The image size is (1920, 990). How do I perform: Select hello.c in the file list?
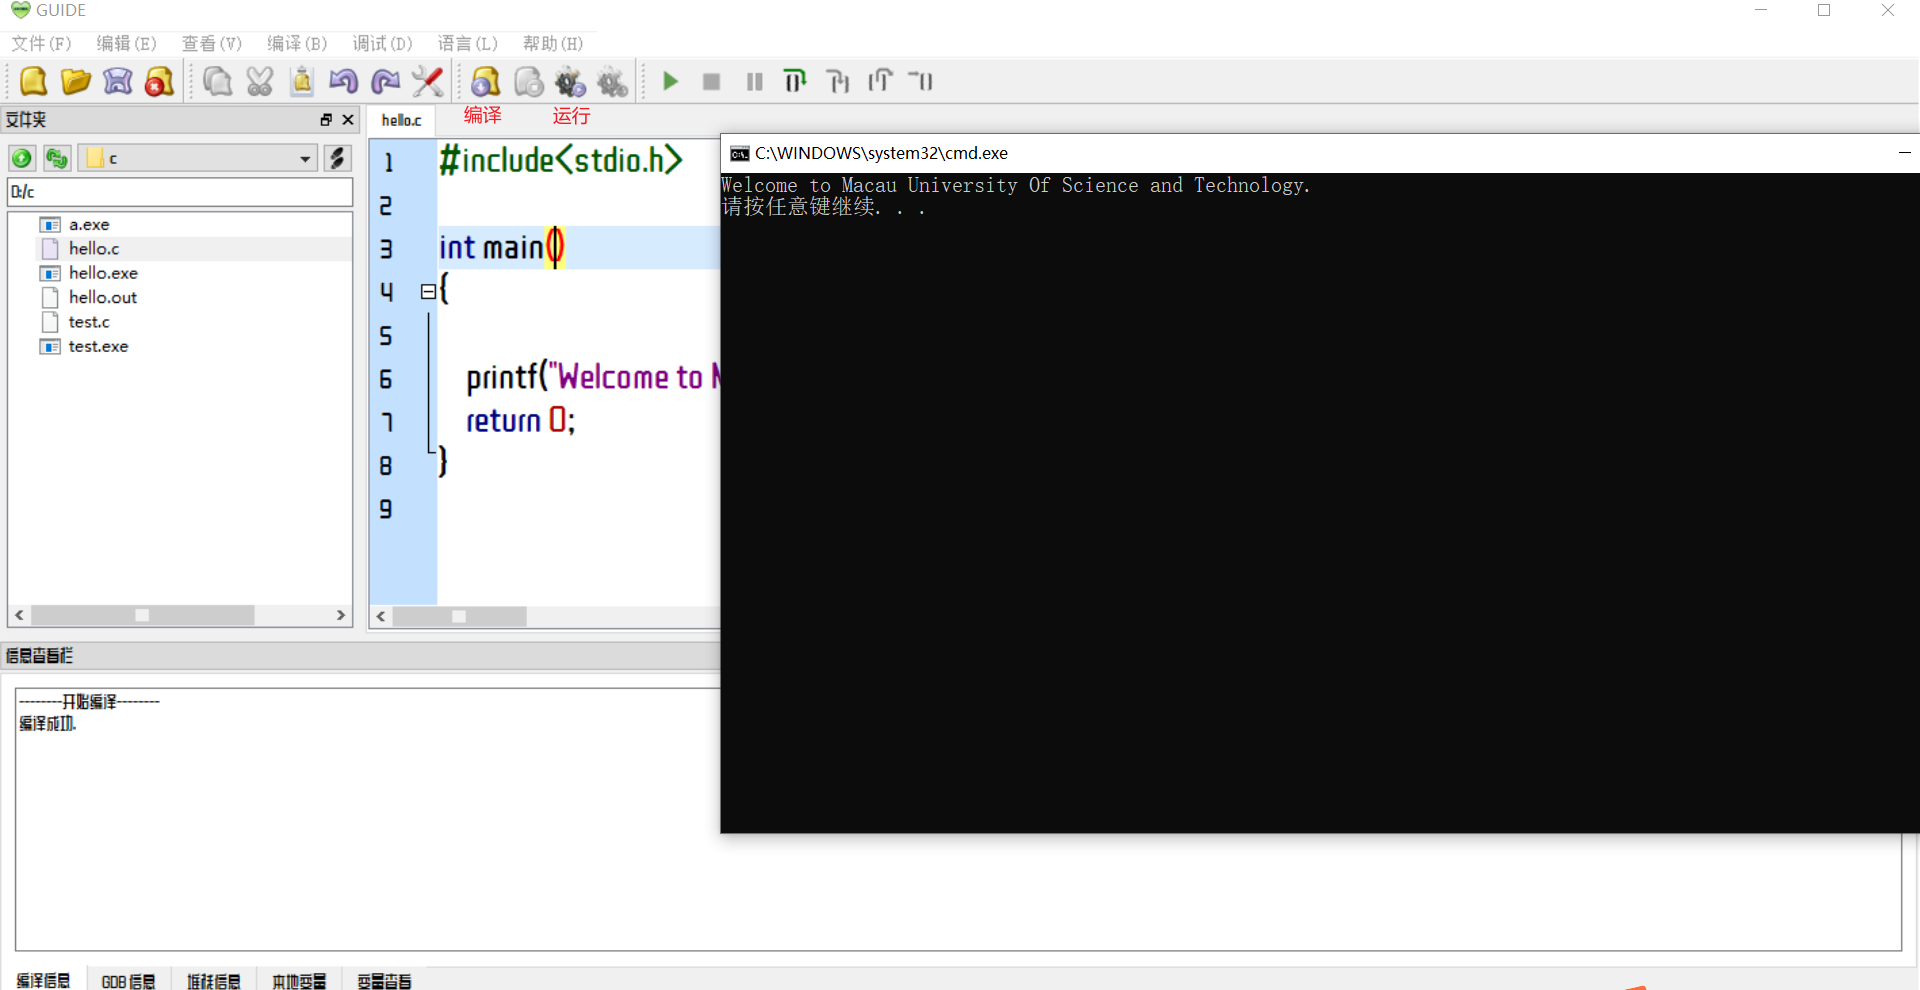94,249
